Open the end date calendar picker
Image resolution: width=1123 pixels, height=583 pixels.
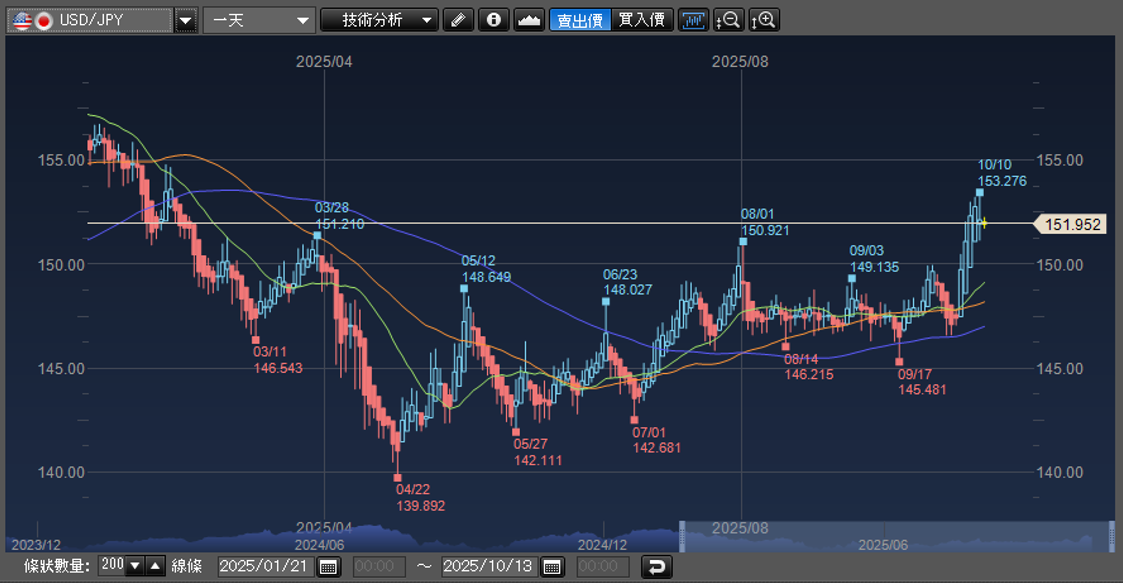551,567
